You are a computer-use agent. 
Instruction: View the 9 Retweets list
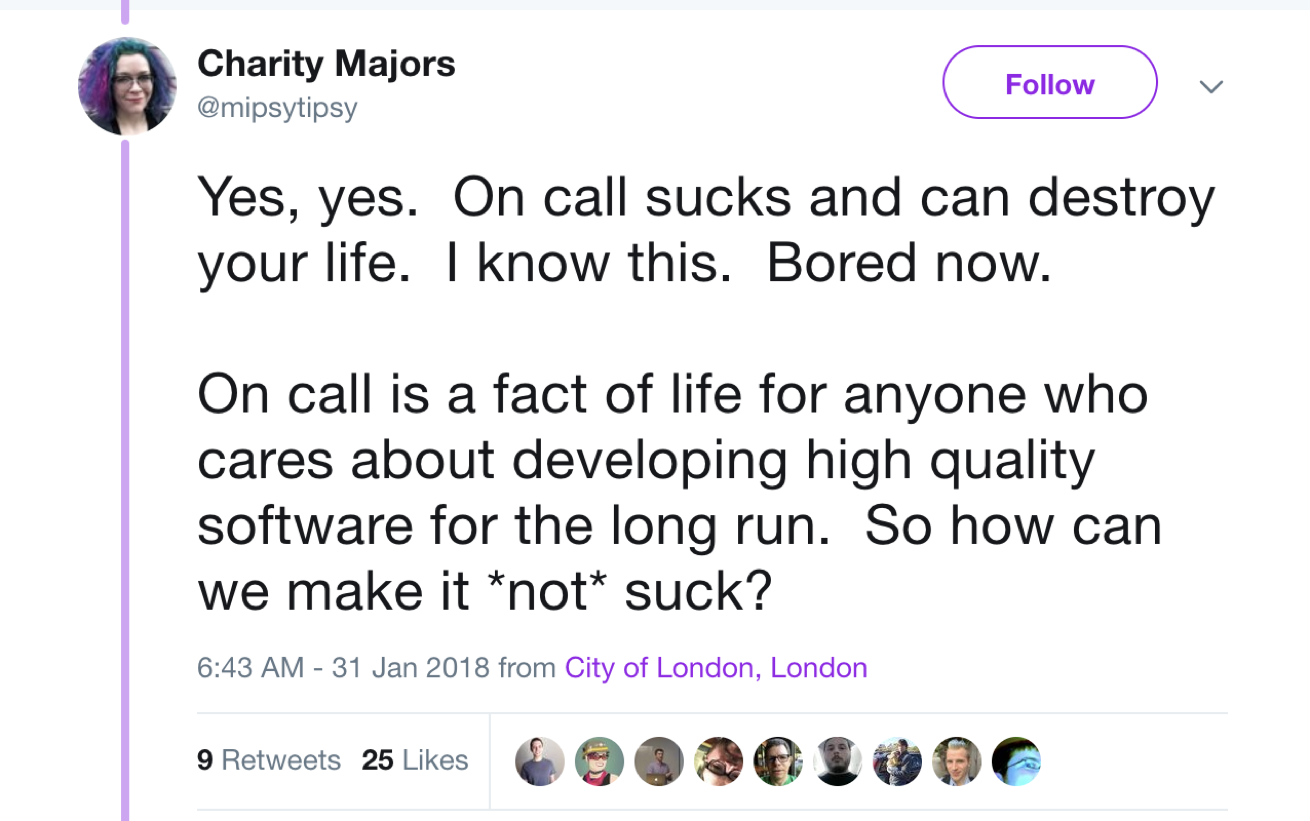click(x=269, y=760)
